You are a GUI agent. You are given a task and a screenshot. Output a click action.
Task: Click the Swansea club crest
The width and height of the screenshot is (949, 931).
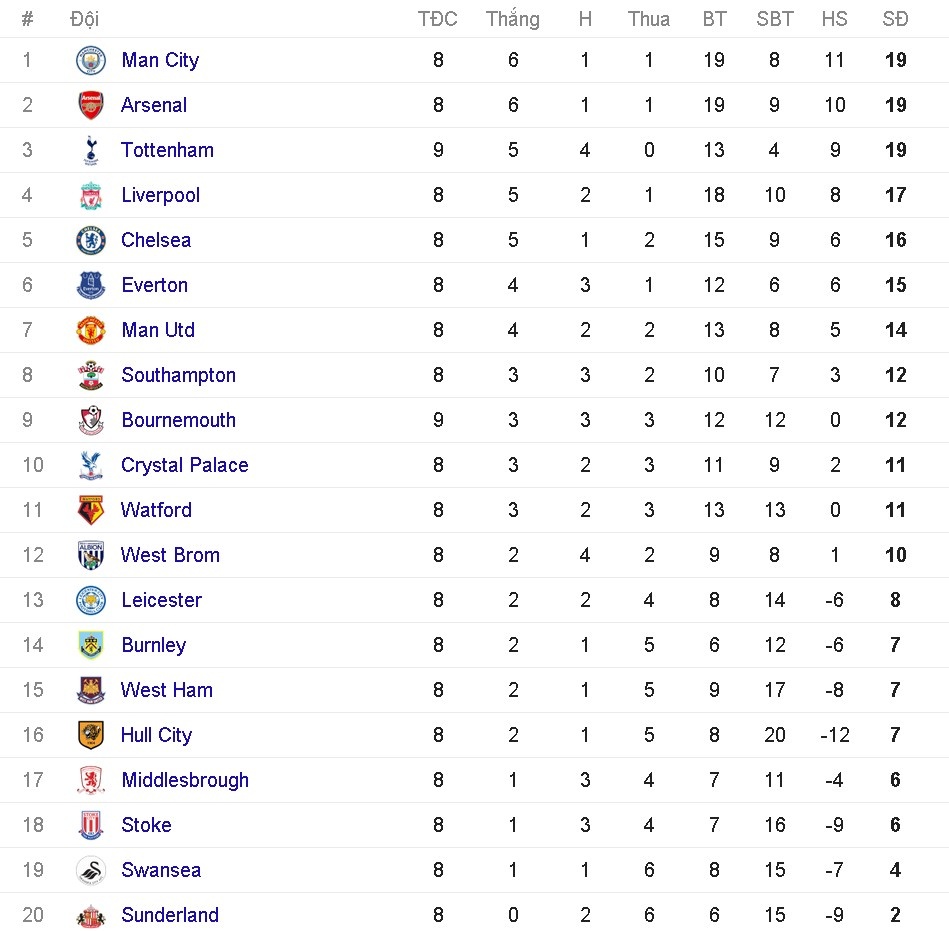pos(91,870)
